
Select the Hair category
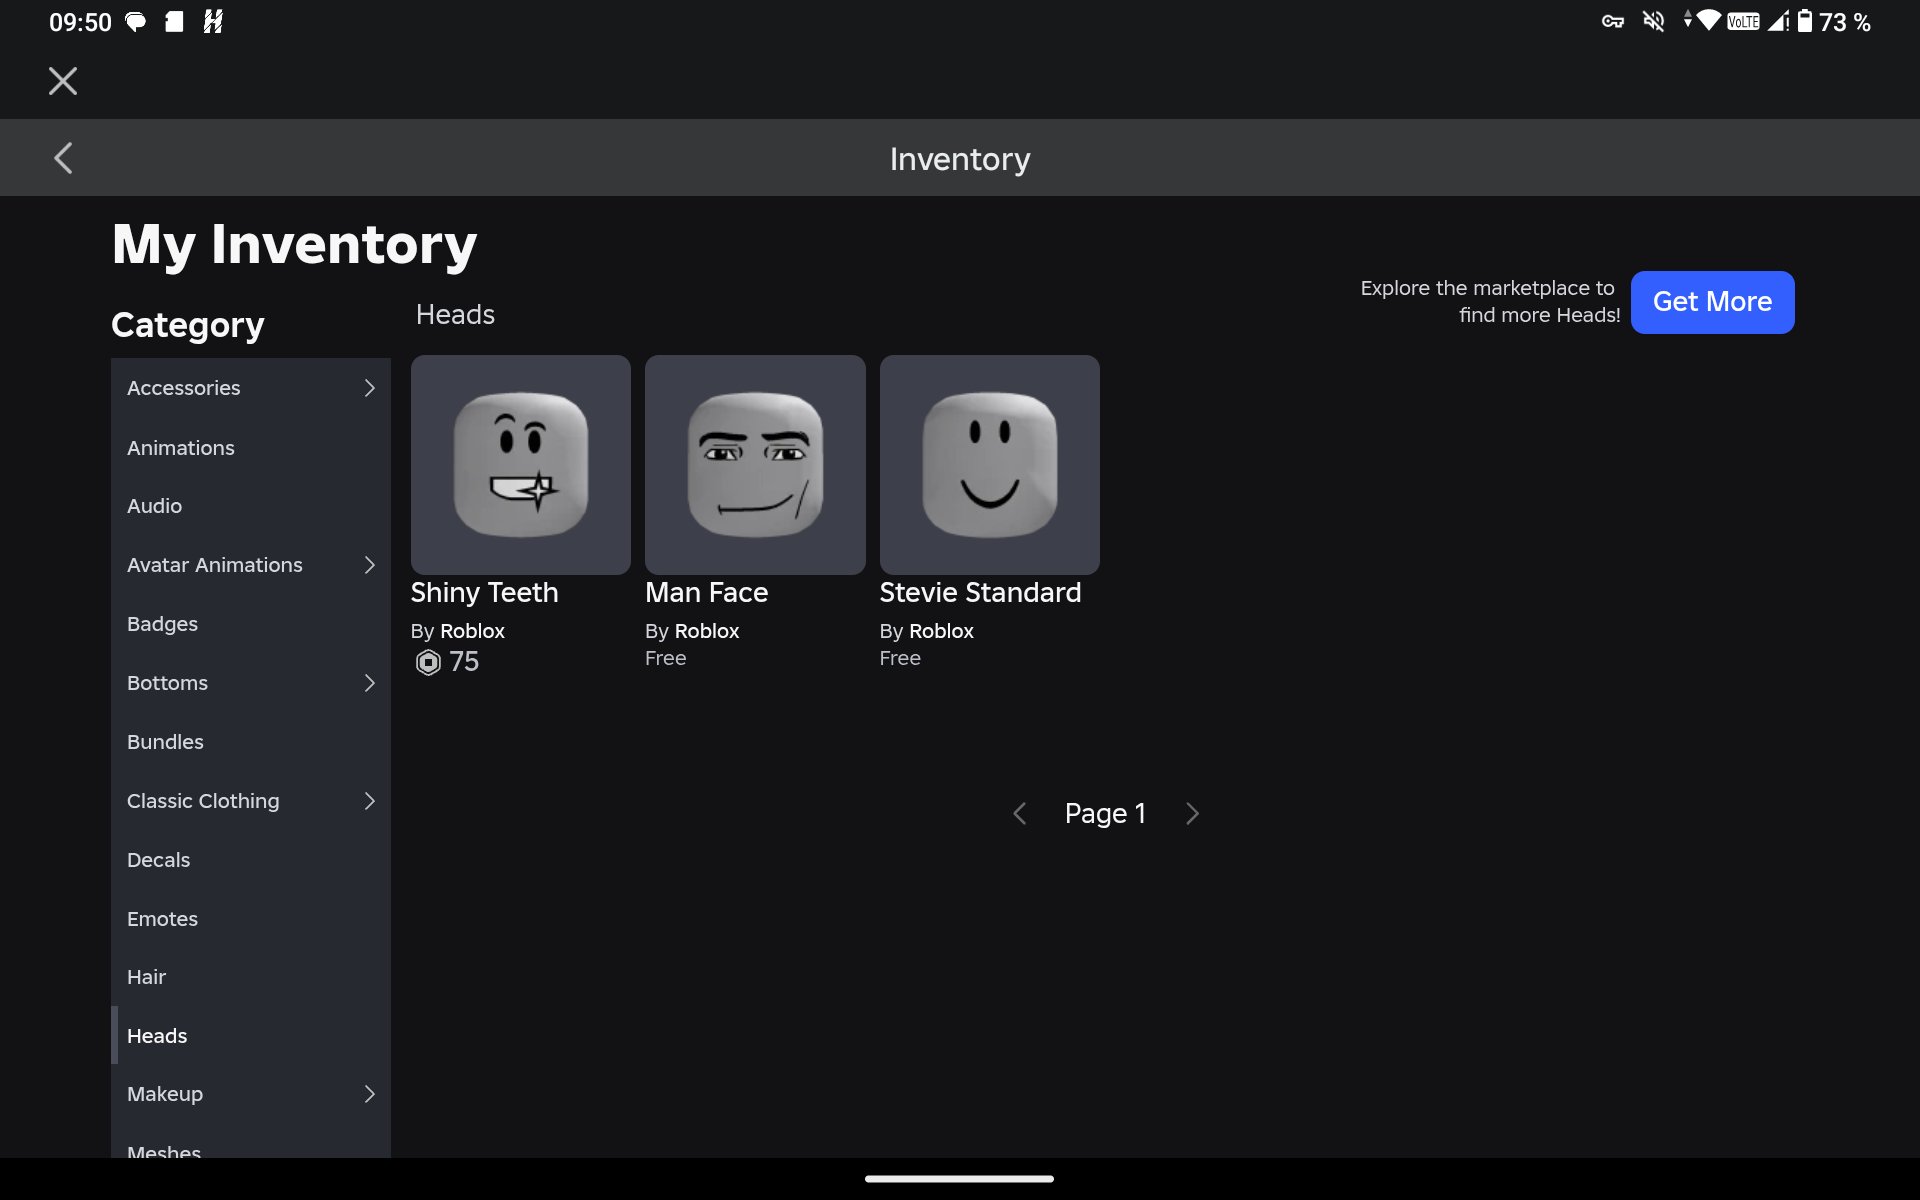tap(251, 977)
